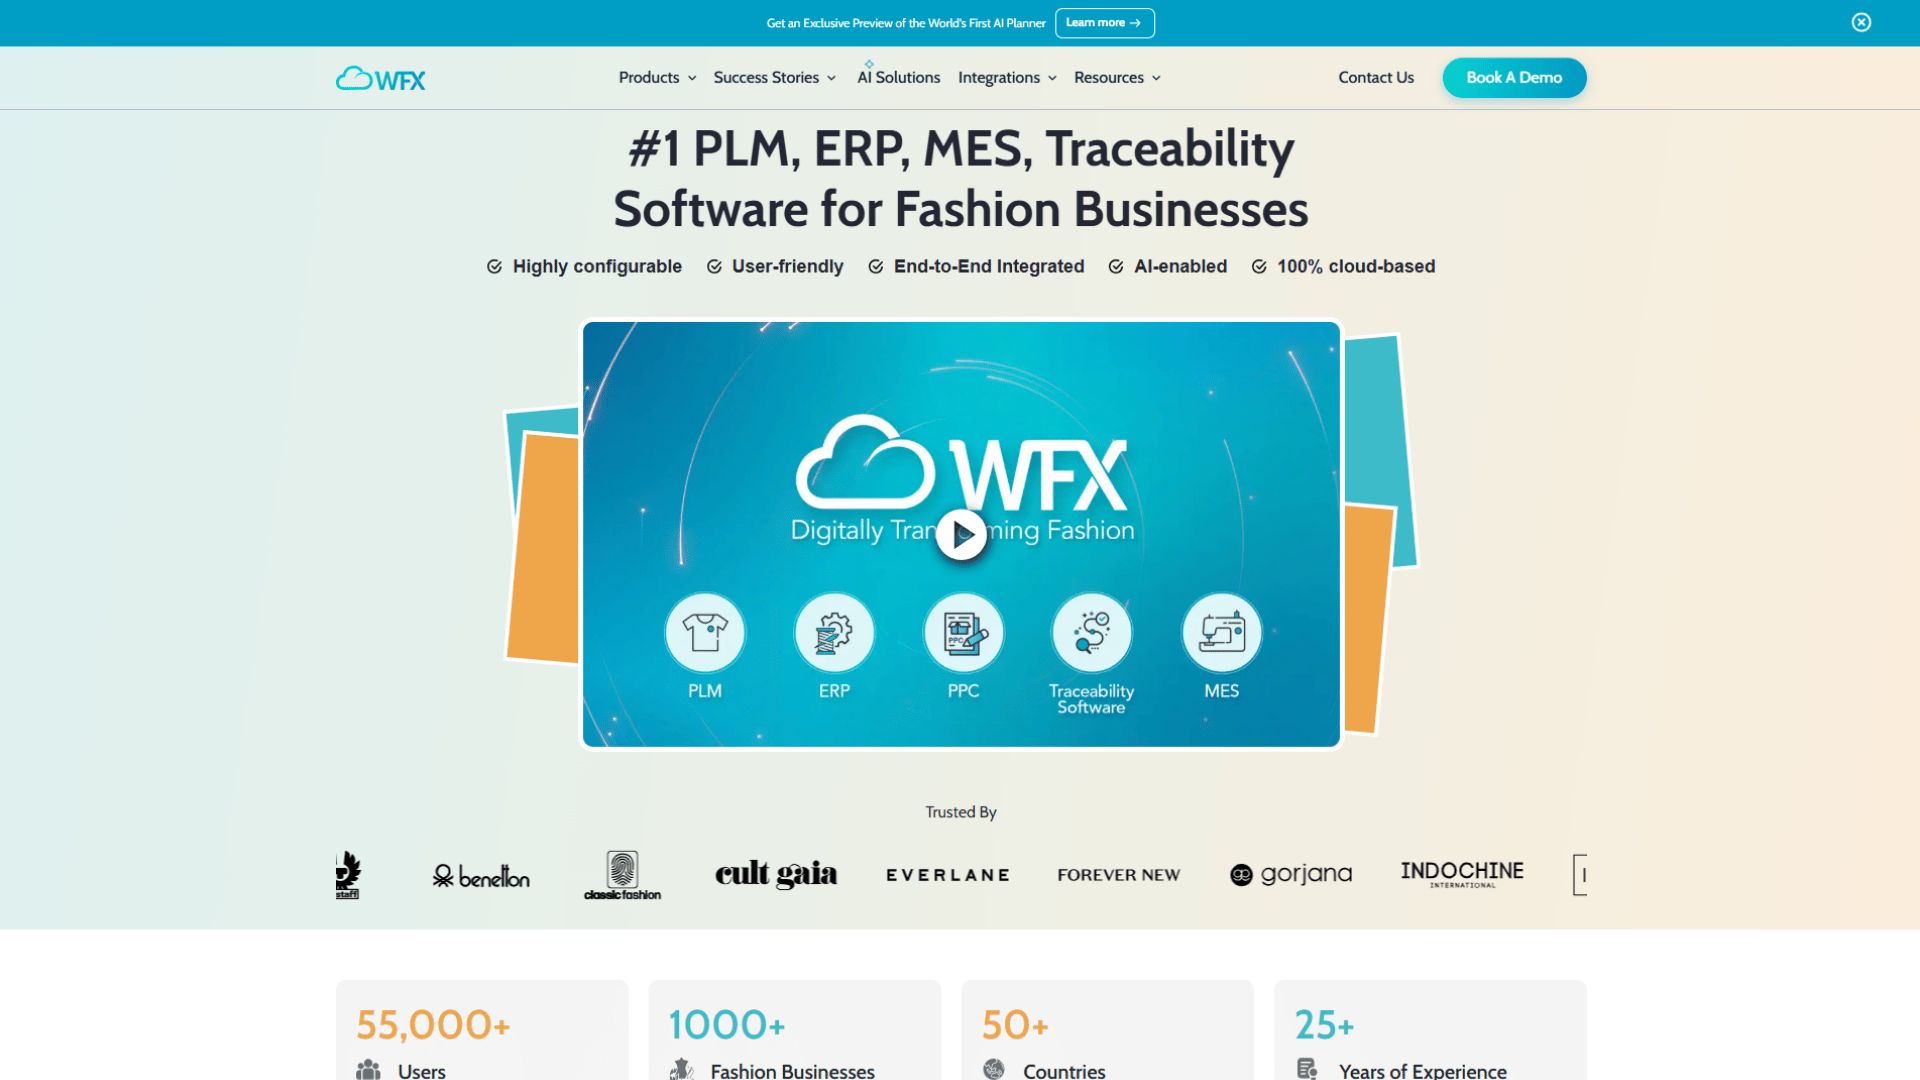This screenshot has width=1920, height=1080.
Task: Click the WFX cloud logo in header
Action: click(x=380, y=78)
